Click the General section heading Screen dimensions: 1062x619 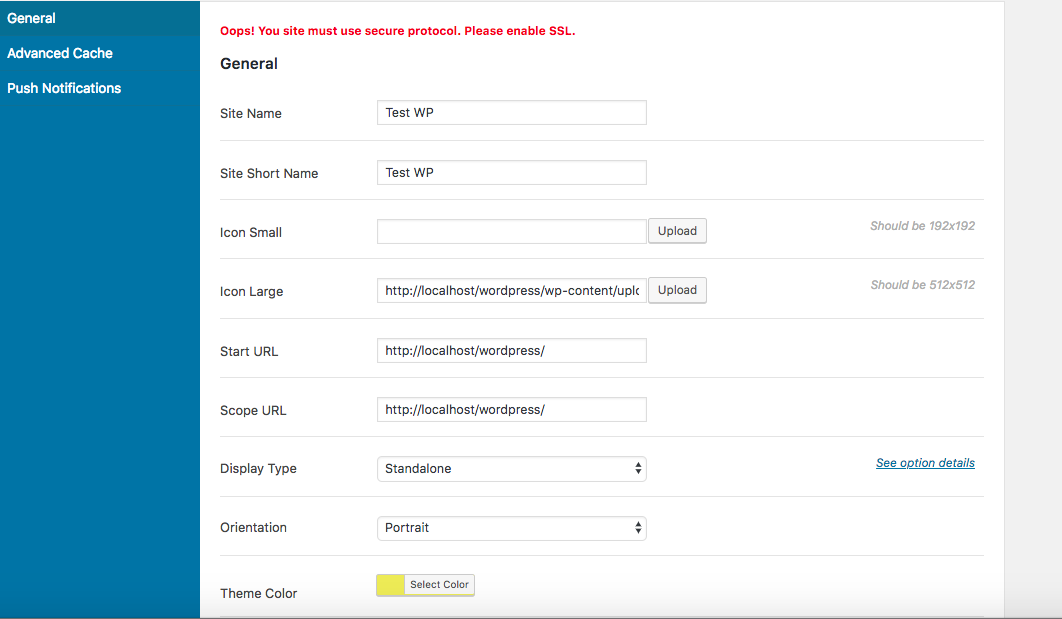(x=249, y=64)
